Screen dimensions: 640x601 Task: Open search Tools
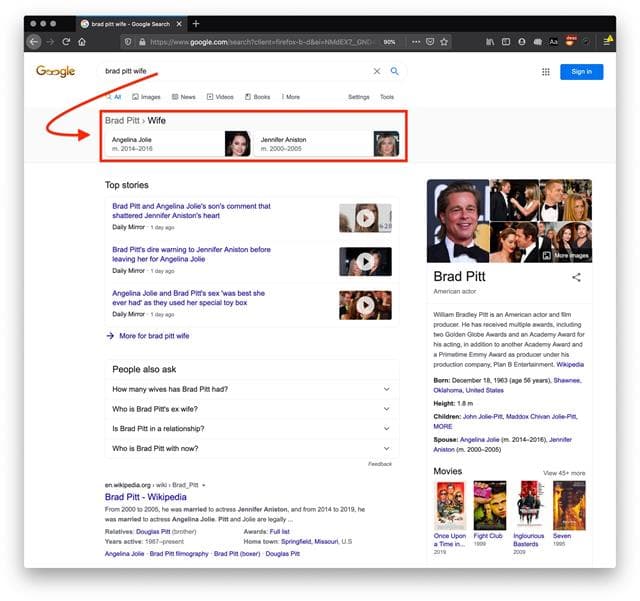click(387, 97)
